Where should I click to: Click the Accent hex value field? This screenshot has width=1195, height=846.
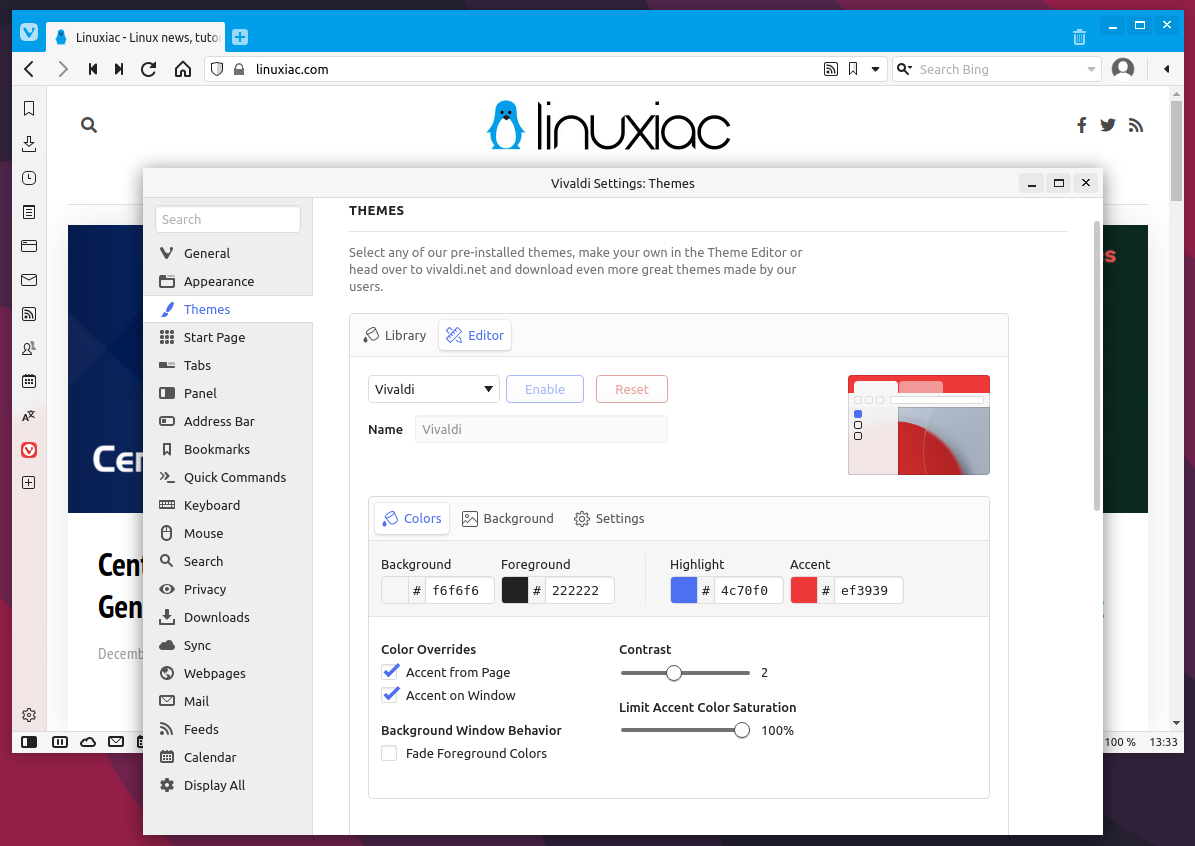(x=868, y=590)
